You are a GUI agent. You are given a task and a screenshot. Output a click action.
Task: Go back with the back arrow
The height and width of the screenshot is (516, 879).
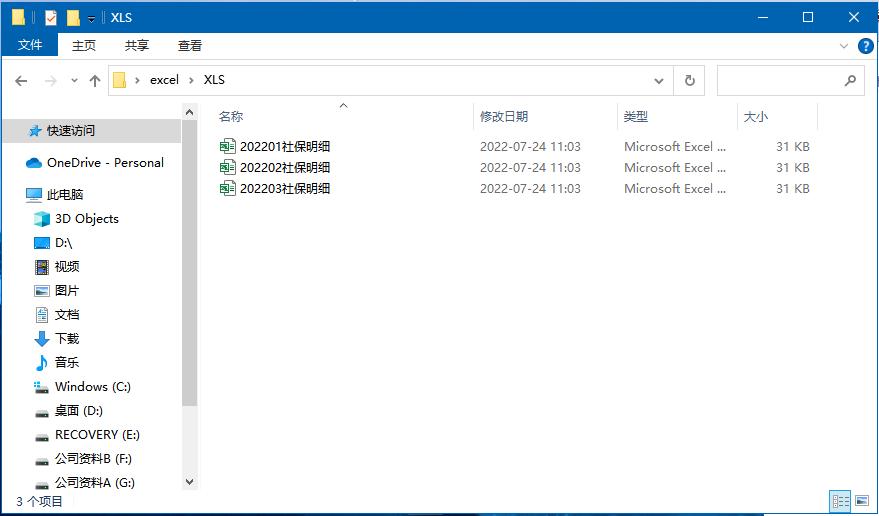click(21, 81)
